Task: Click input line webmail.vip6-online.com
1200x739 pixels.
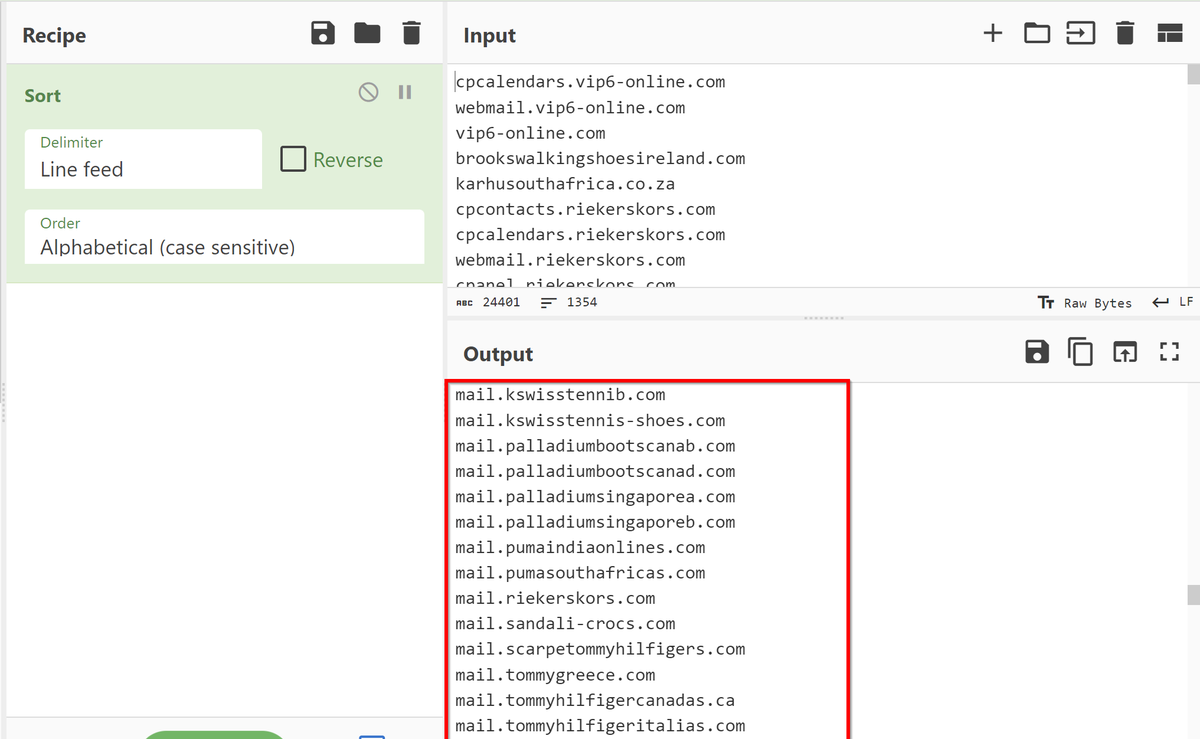Action: [x=570, y=108]
